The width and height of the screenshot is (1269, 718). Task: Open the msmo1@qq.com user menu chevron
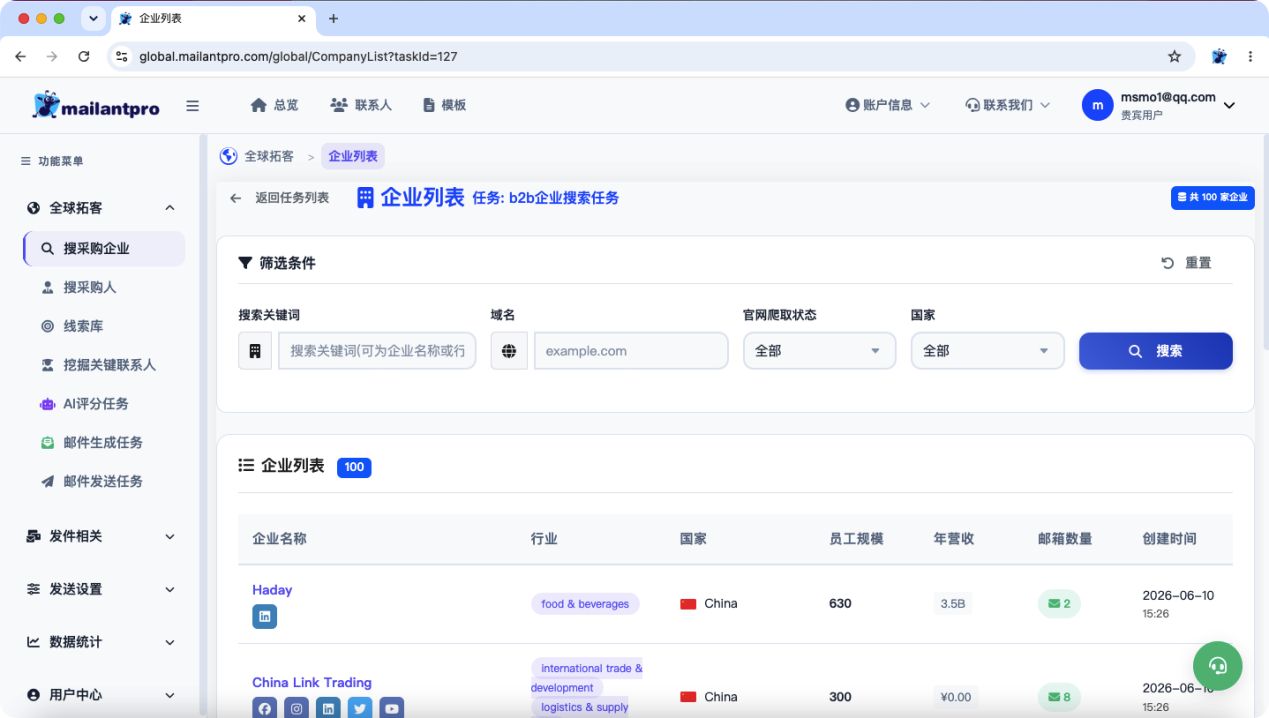(1230, 105)
